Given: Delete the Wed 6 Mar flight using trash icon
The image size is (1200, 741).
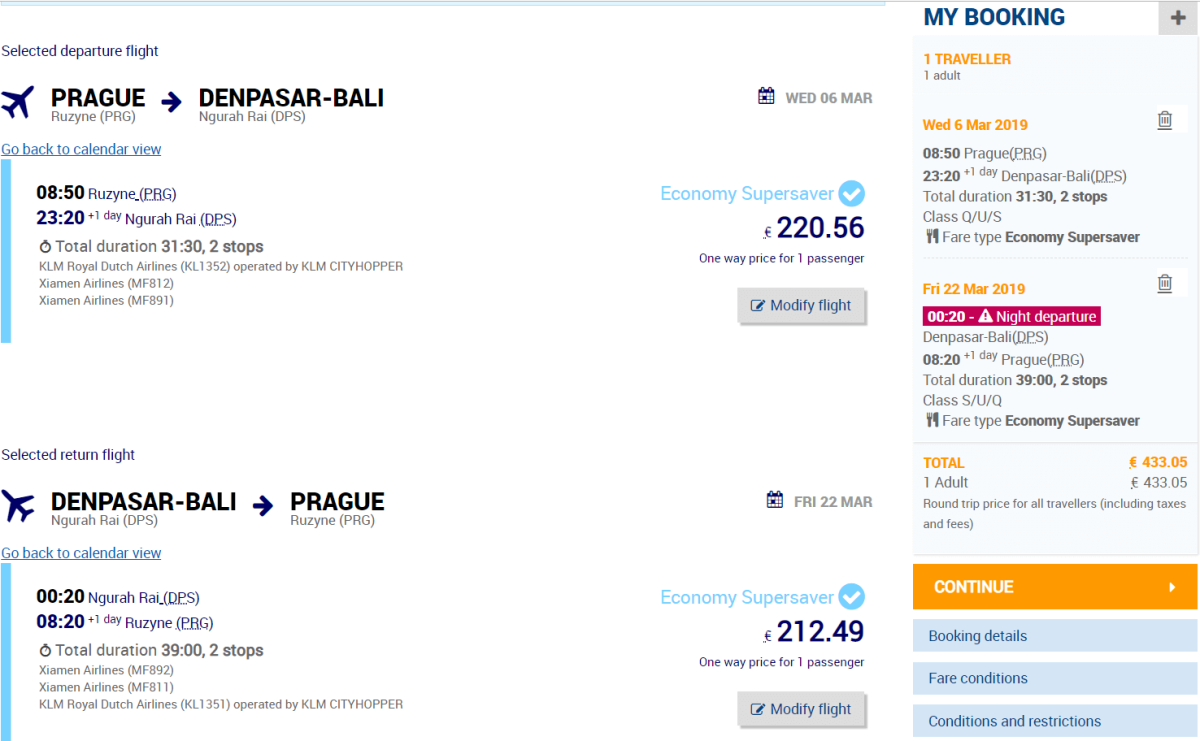Looking at the screenshot, I should coord(1165,120).
